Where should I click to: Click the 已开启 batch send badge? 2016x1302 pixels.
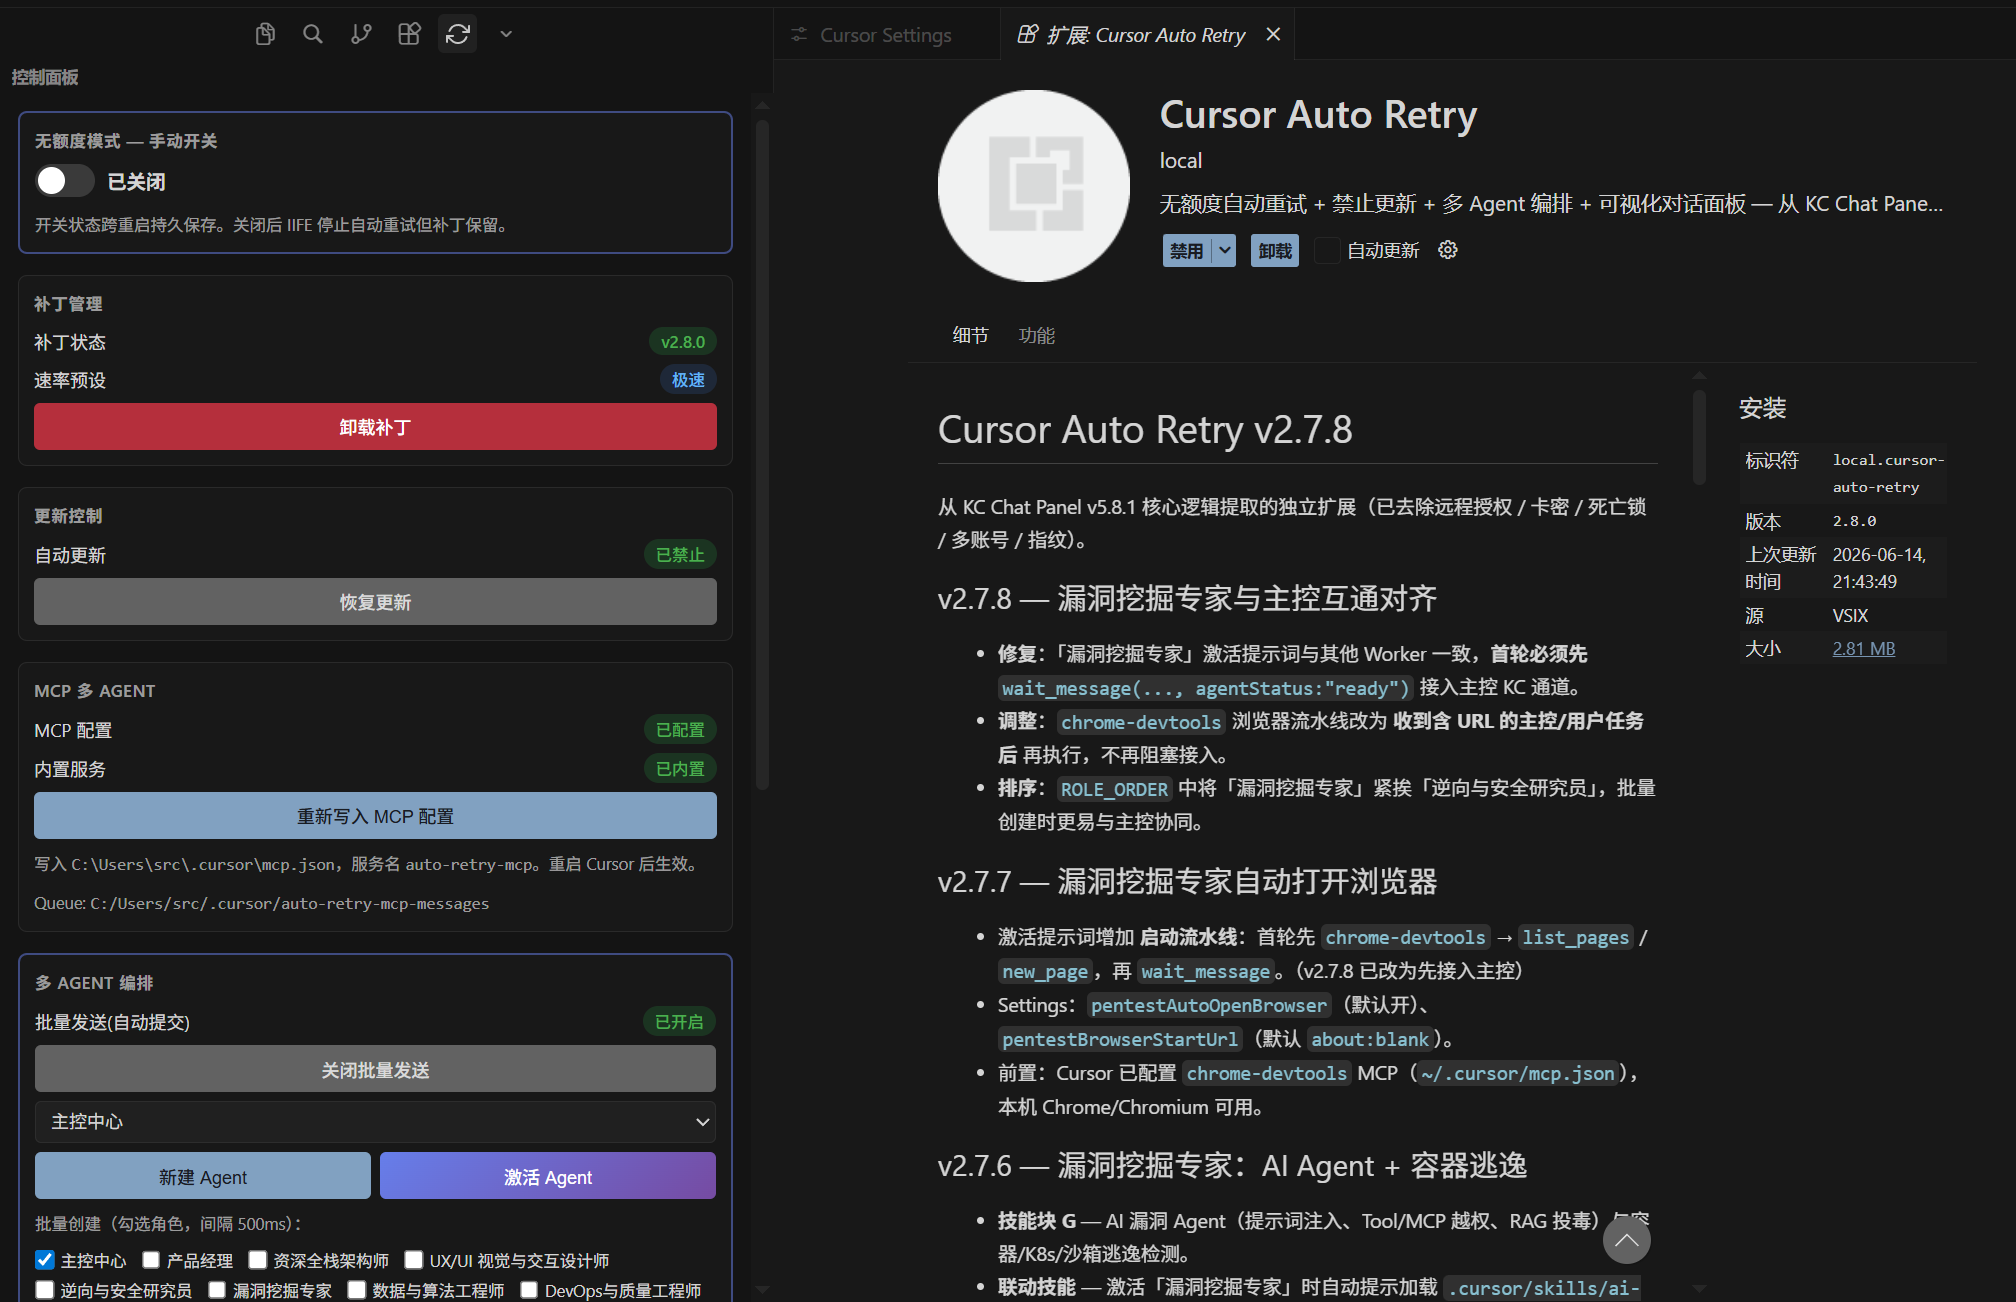pos(679,1022)
